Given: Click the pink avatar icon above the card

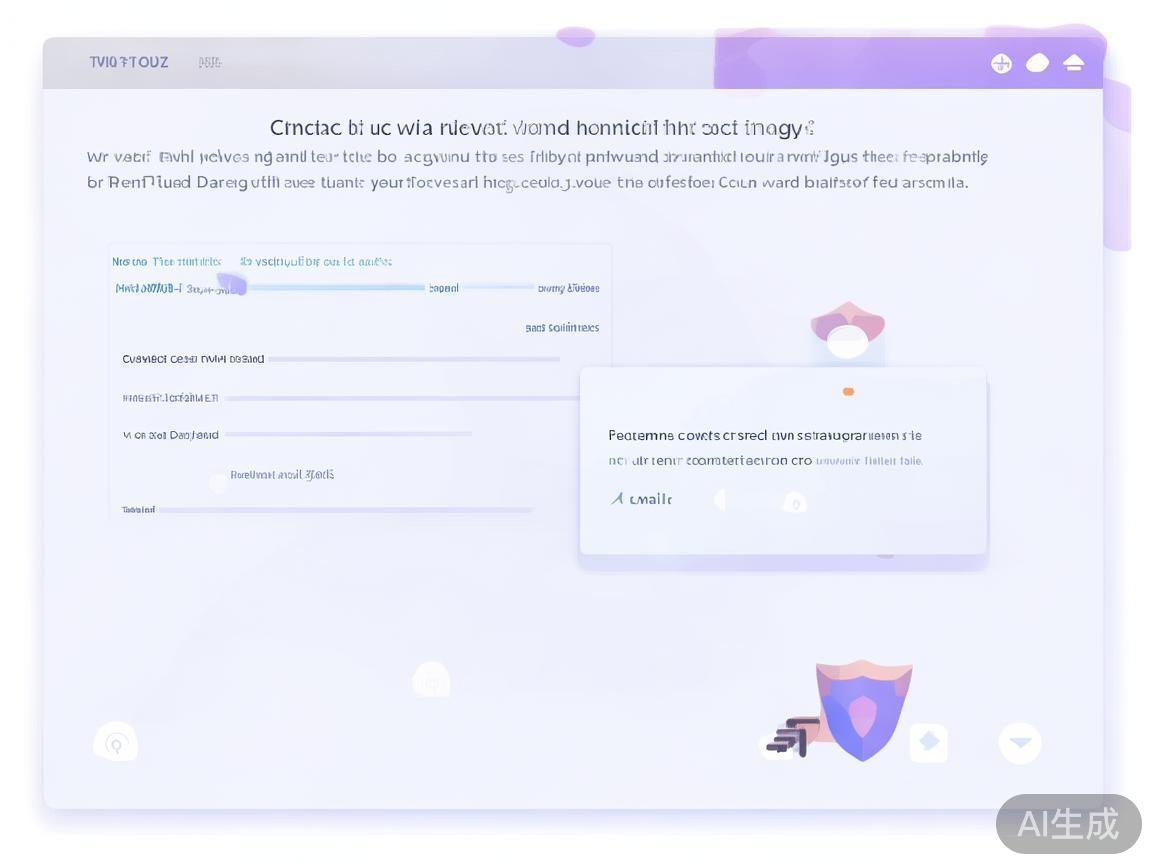Looking at the screenshot, I should pyautogui.click(x=848, y=331).
